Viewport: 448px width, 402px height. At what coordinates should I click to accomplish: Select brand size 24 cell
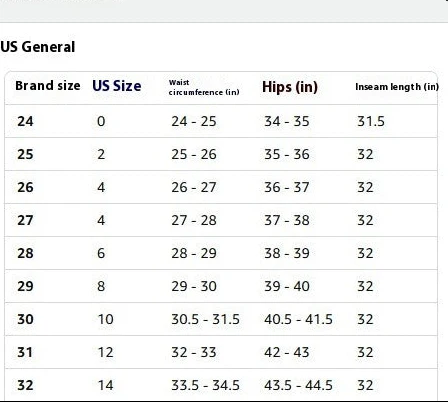click(x=25, y=121)
